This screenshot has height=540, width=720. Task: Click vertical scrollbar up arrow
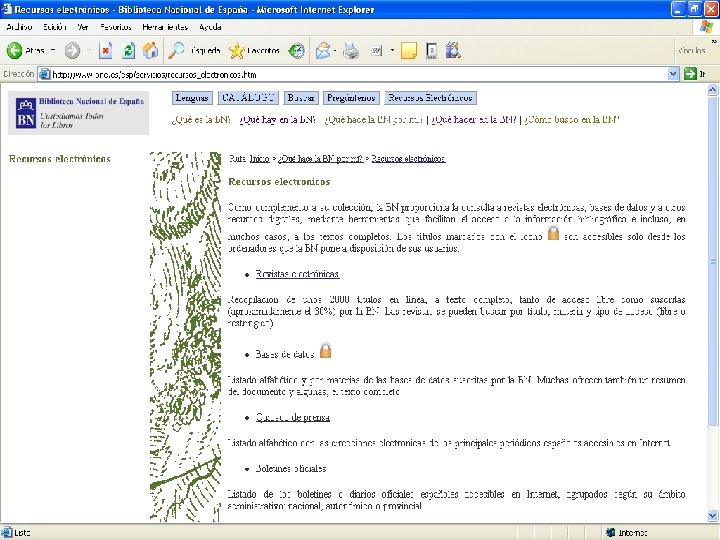point(712,90)
